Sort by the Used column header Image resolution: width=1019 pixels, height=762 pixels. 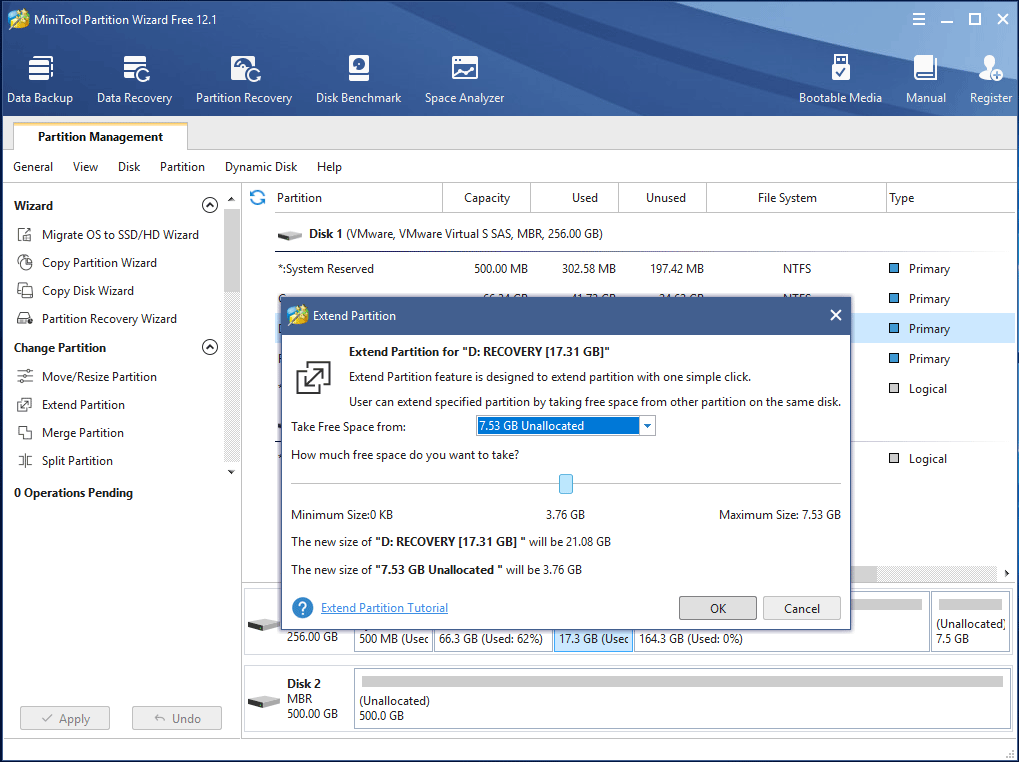coord(574,197)
